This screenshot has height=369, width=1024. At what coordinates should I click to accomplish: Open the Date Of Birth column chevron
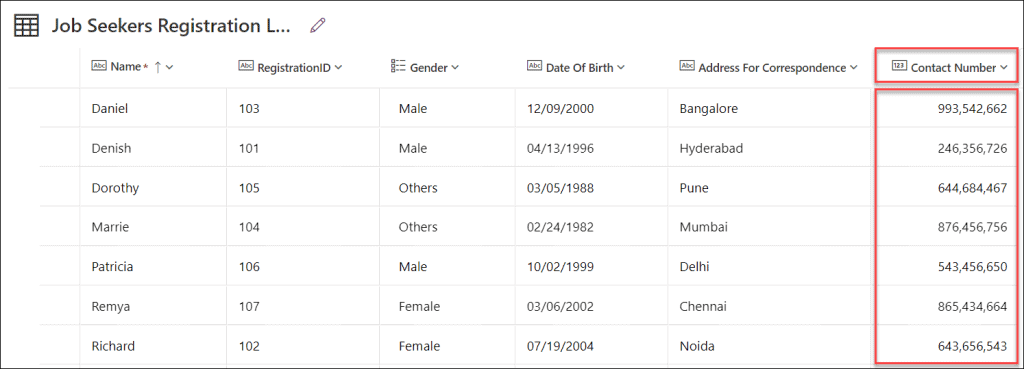click(x=620, y=67)
